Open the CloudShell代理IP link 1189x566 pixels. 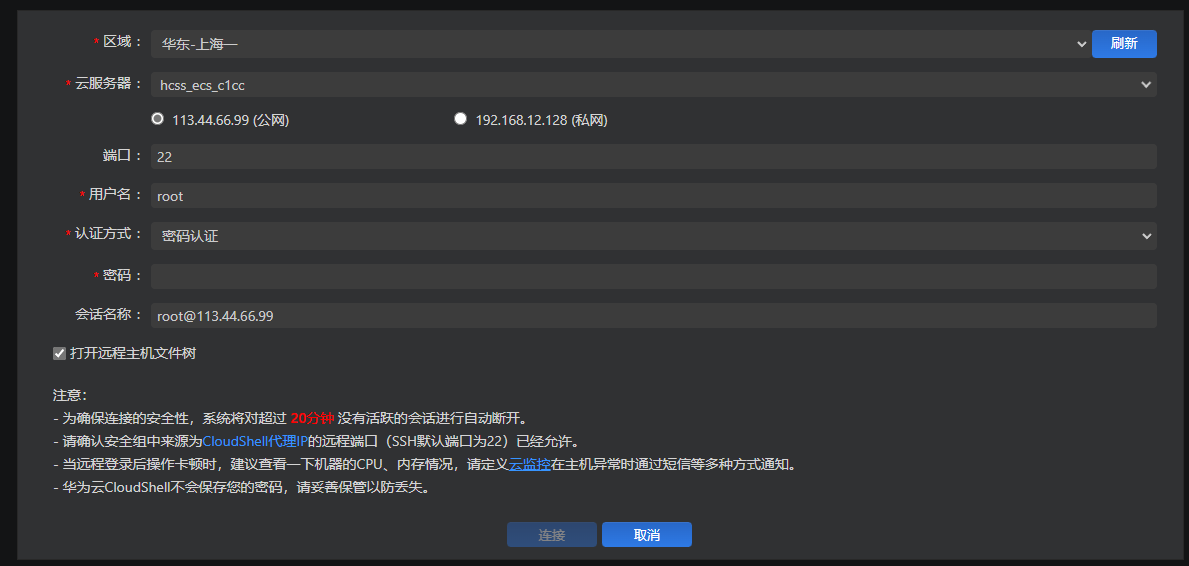pyautogui.click(x=255, y=442)
